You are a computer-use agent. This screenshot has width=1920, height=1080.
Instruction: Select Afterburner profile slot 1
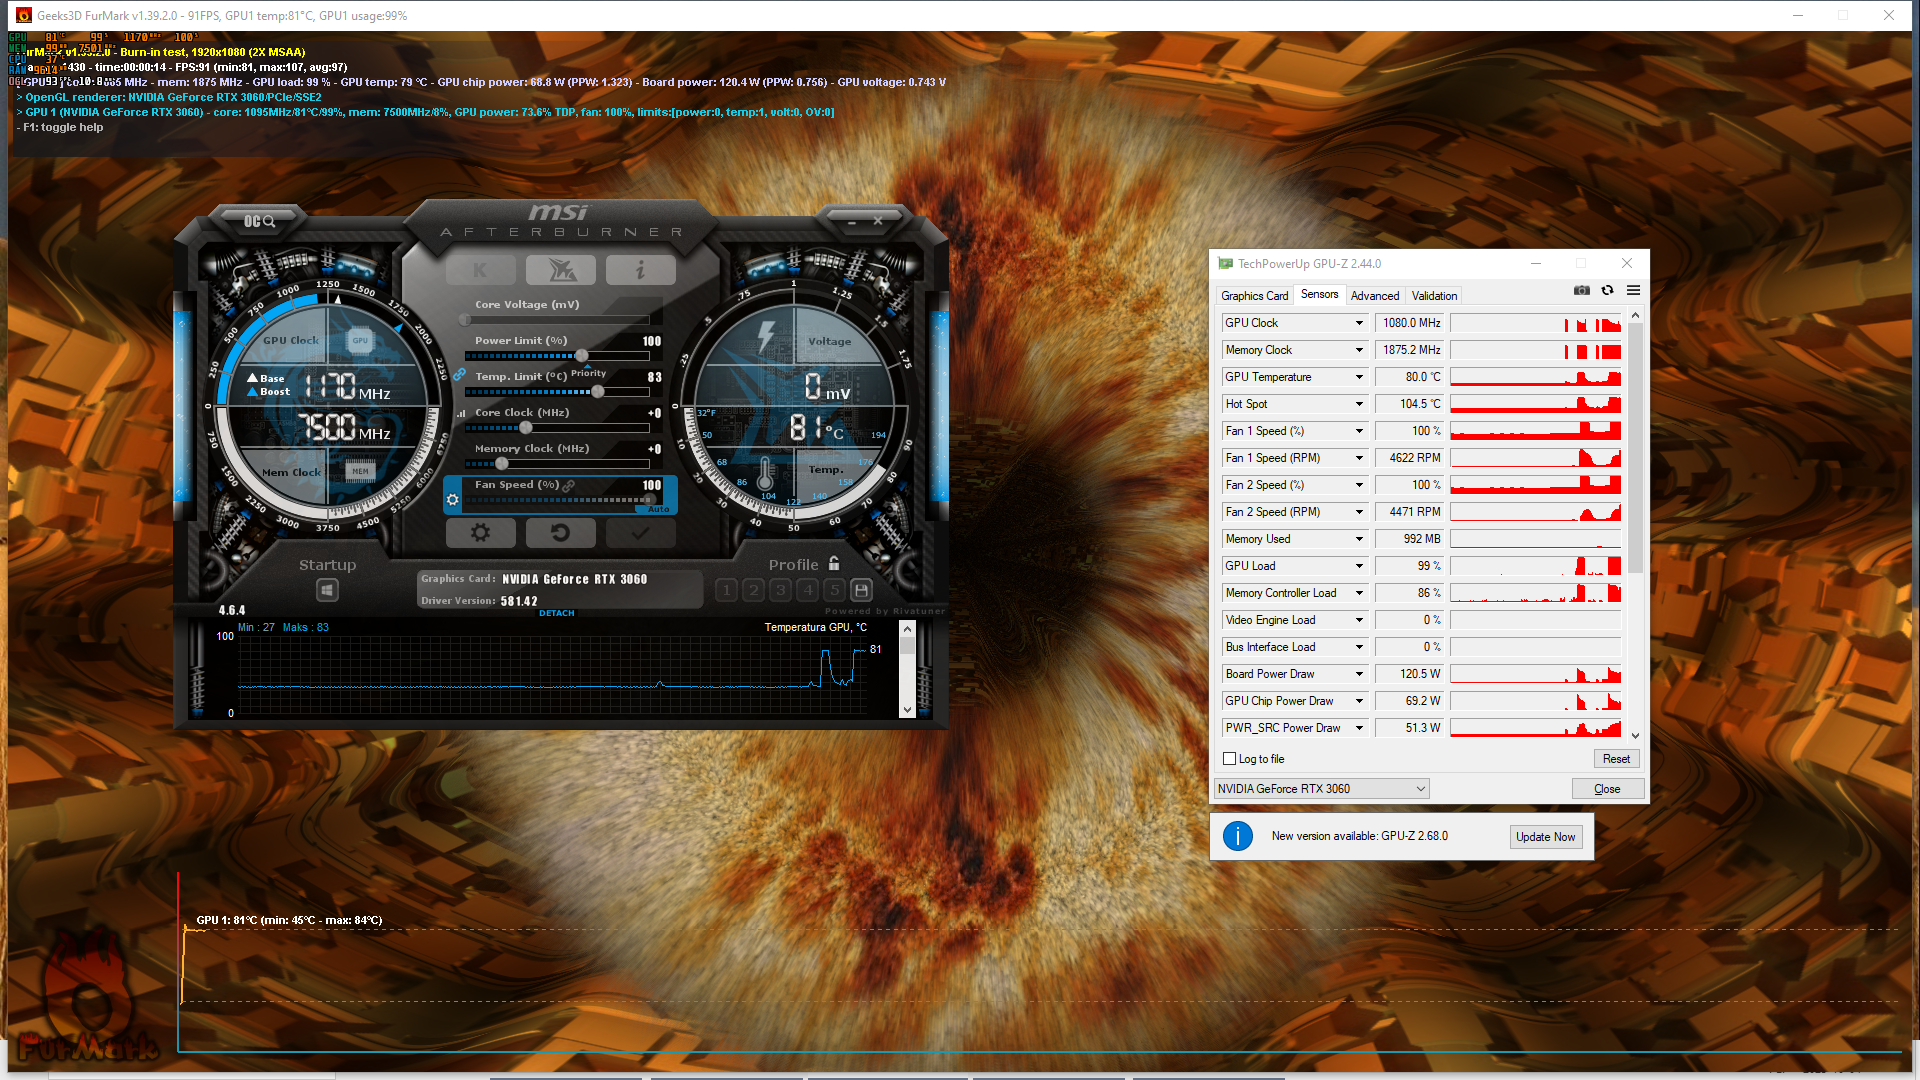coord(727,590)
